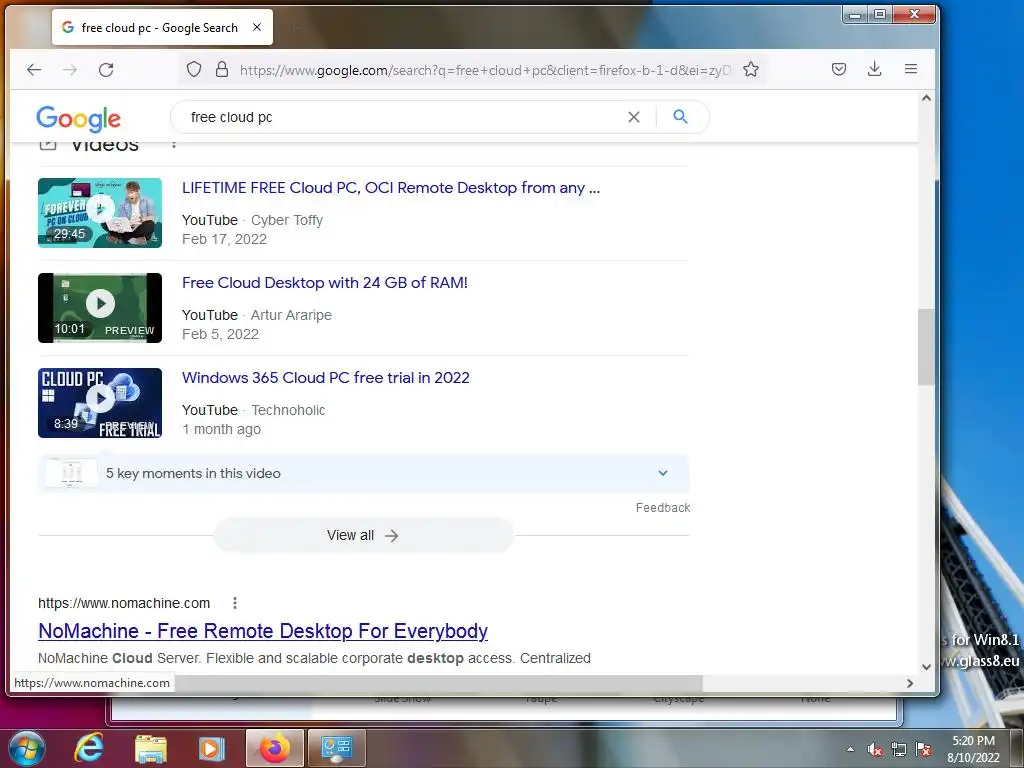Viewport: 1024px width, 768px height.
Task: Click the taskbar clock showing 5:20 PM
Action: pyautogui.click(x=973, y=749)
